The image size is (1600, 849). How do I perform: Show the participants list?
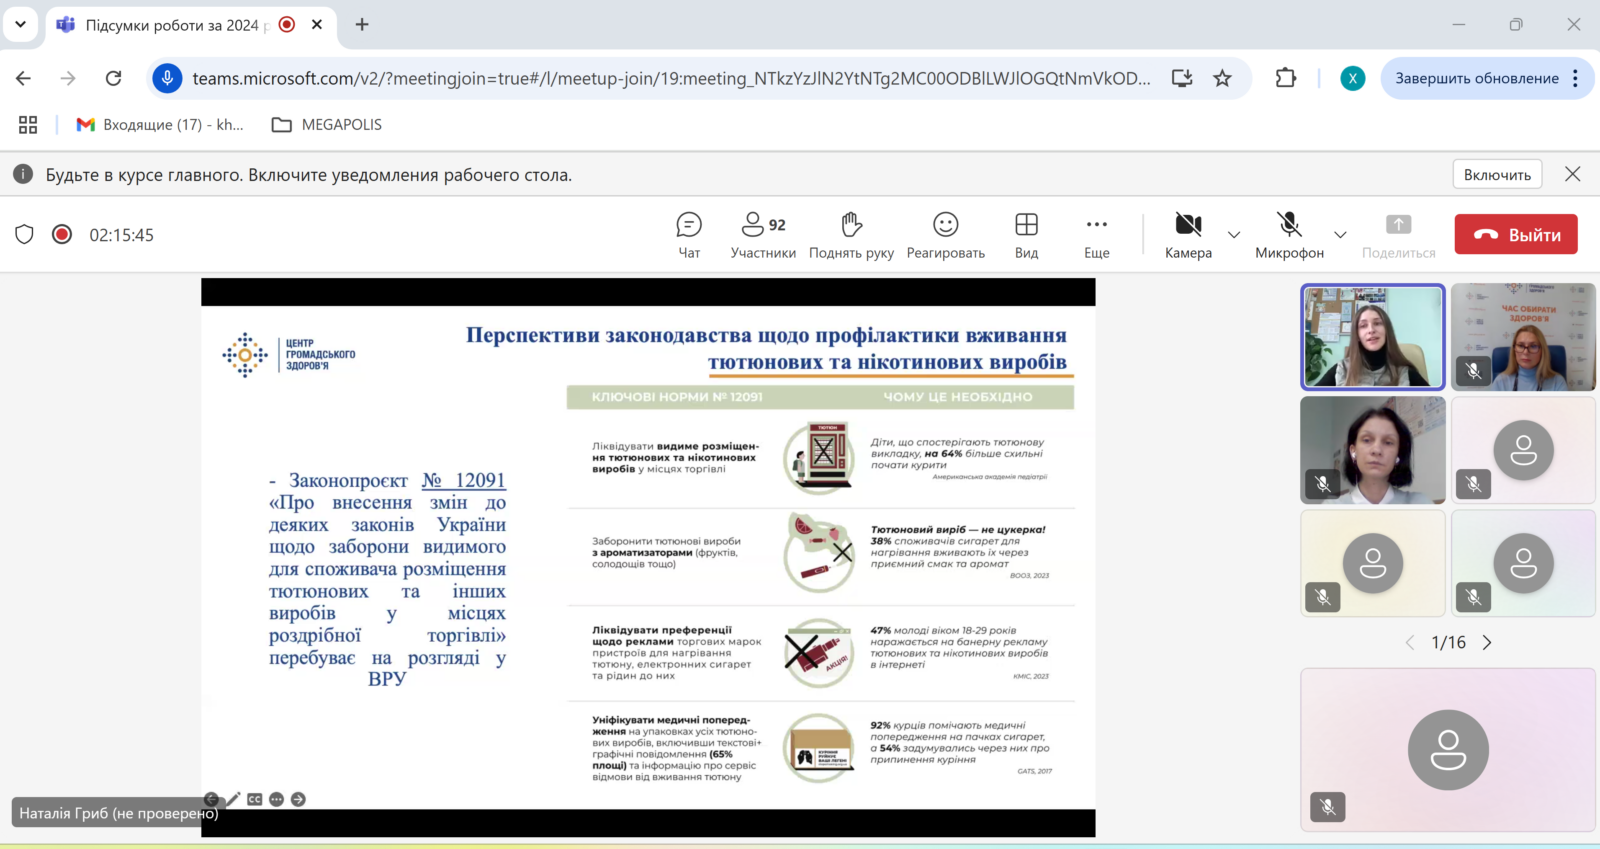(x=763, y=235)
